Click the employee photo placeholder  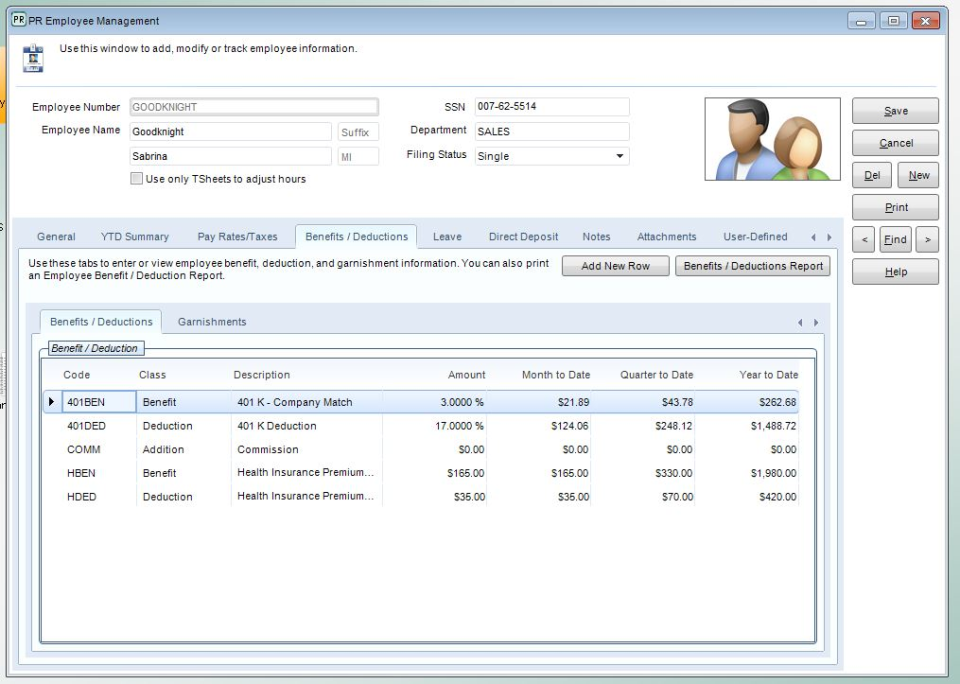click(x=772, y=139)
